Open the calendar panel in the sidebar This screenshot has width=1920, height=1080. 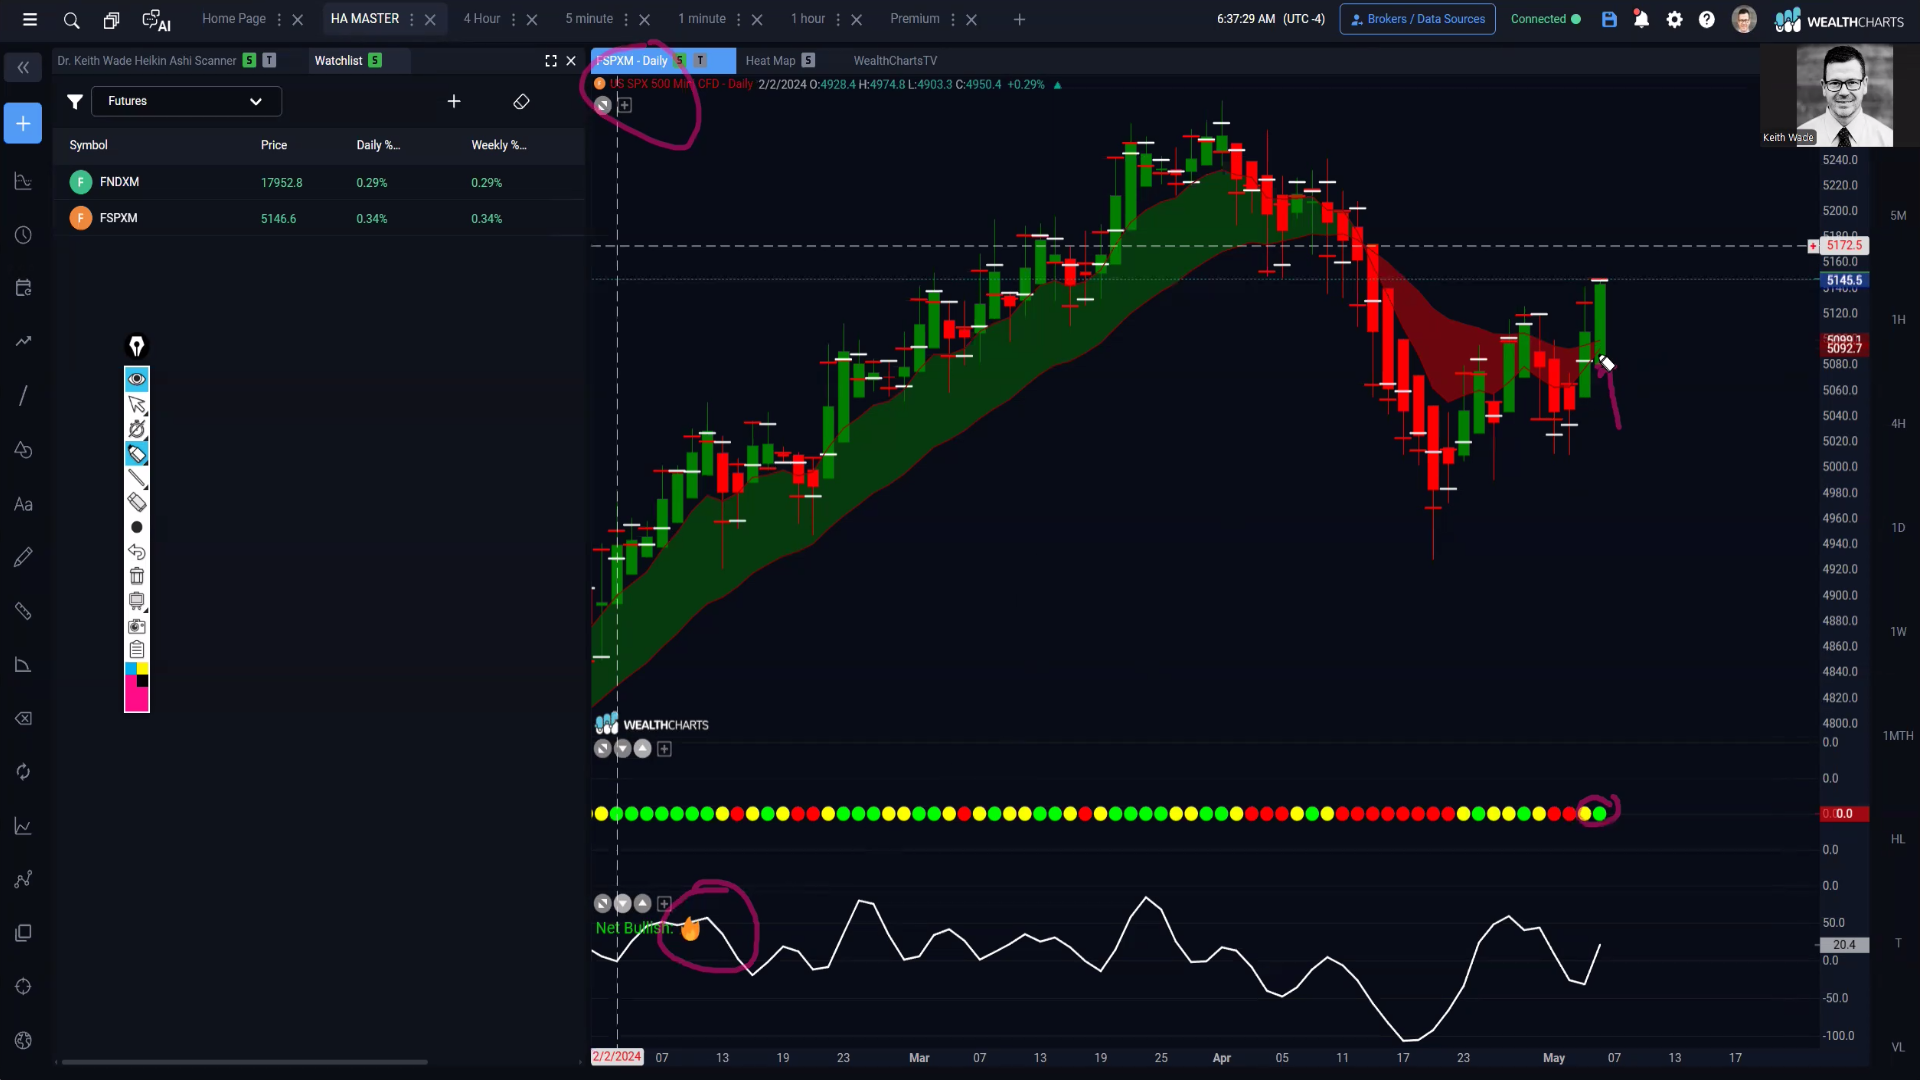(23, 288)
